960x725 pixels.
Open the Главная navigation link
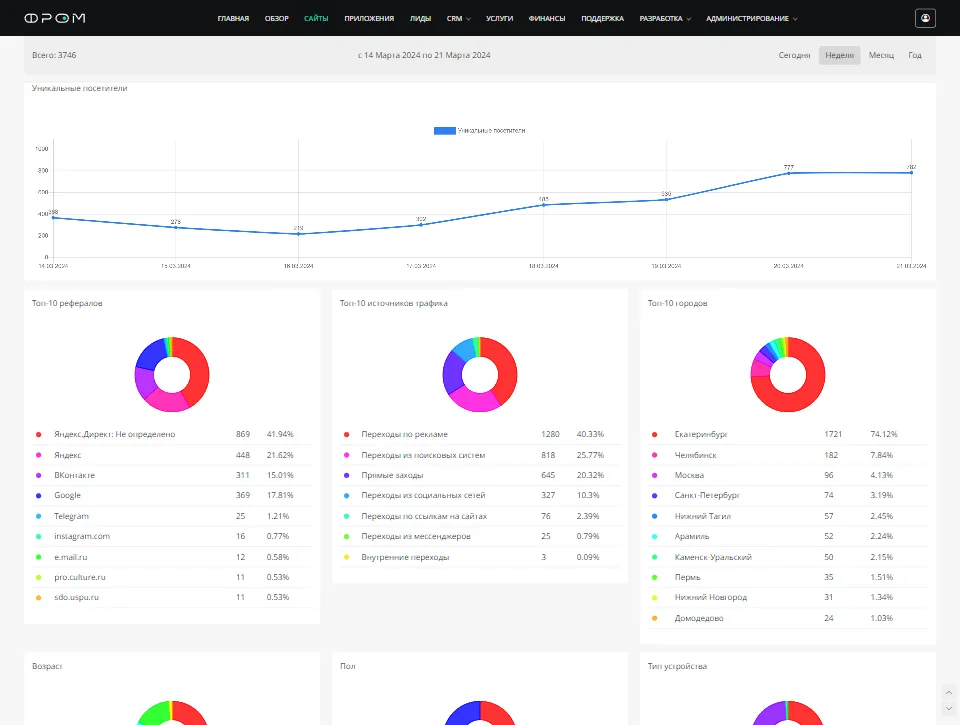233,18
